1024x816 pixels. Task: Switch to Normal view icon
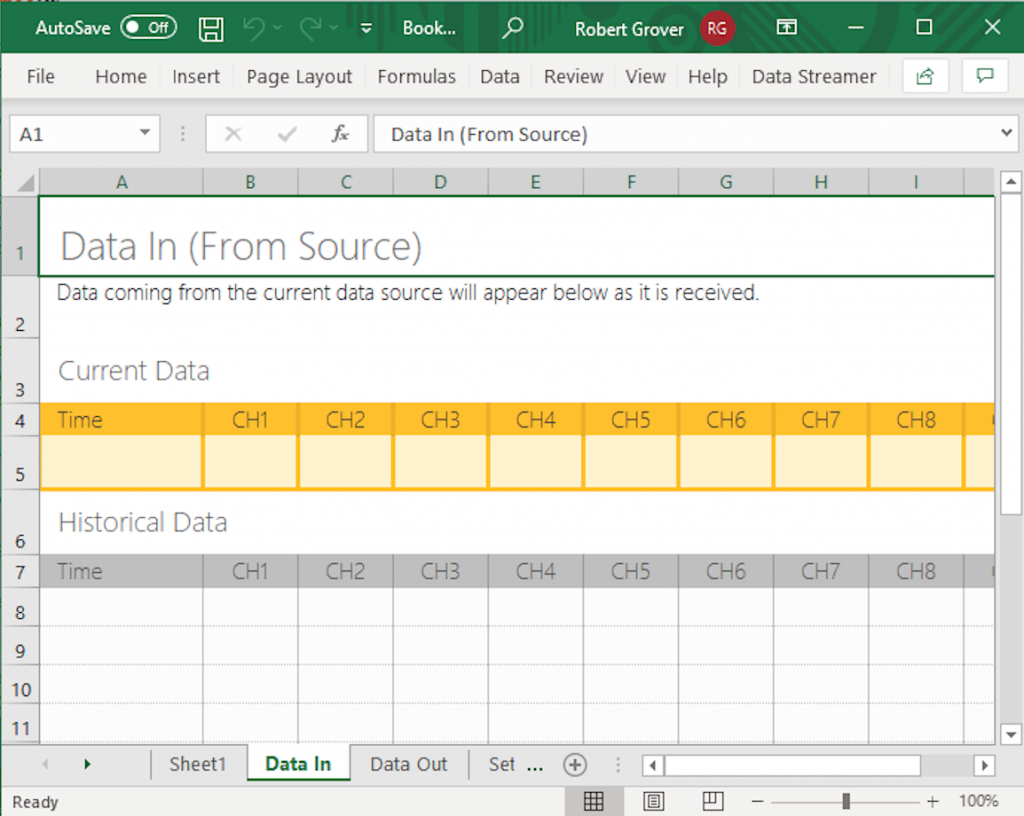[x=593, y=800]
